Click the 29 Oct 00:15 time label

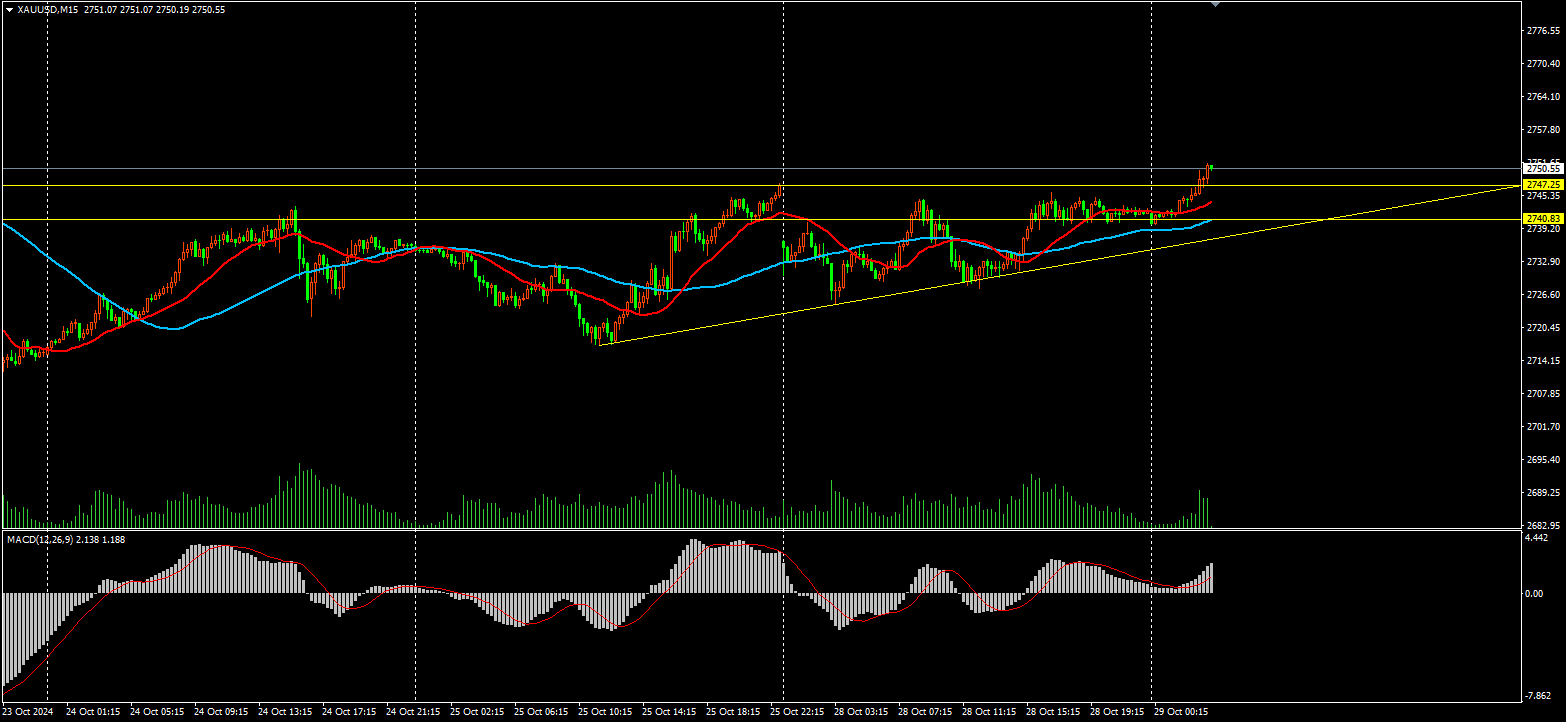pos(1181,713)
